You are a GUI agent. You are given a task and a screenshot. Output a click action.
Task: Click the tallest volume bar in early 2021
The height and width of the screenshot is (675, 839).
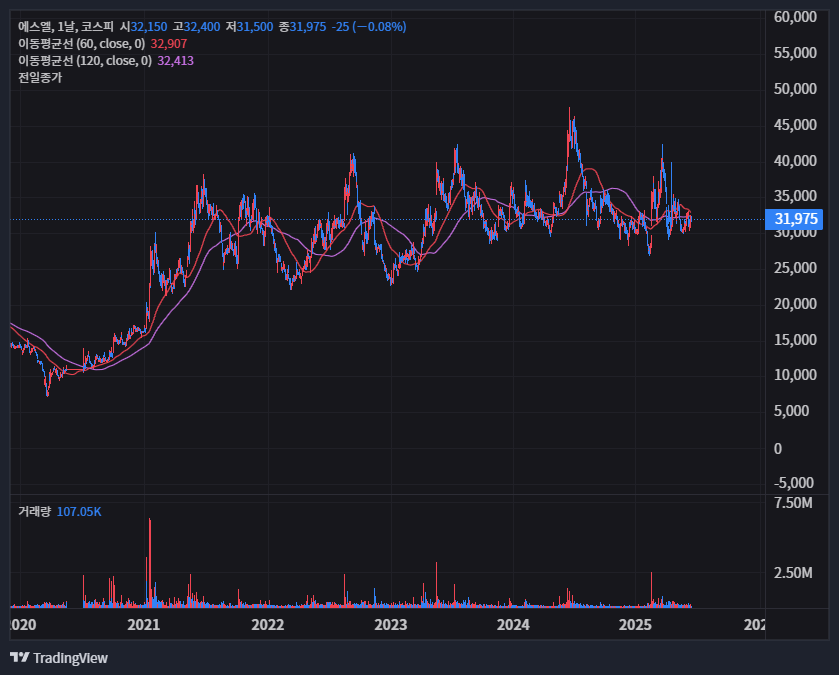(150, 563)
